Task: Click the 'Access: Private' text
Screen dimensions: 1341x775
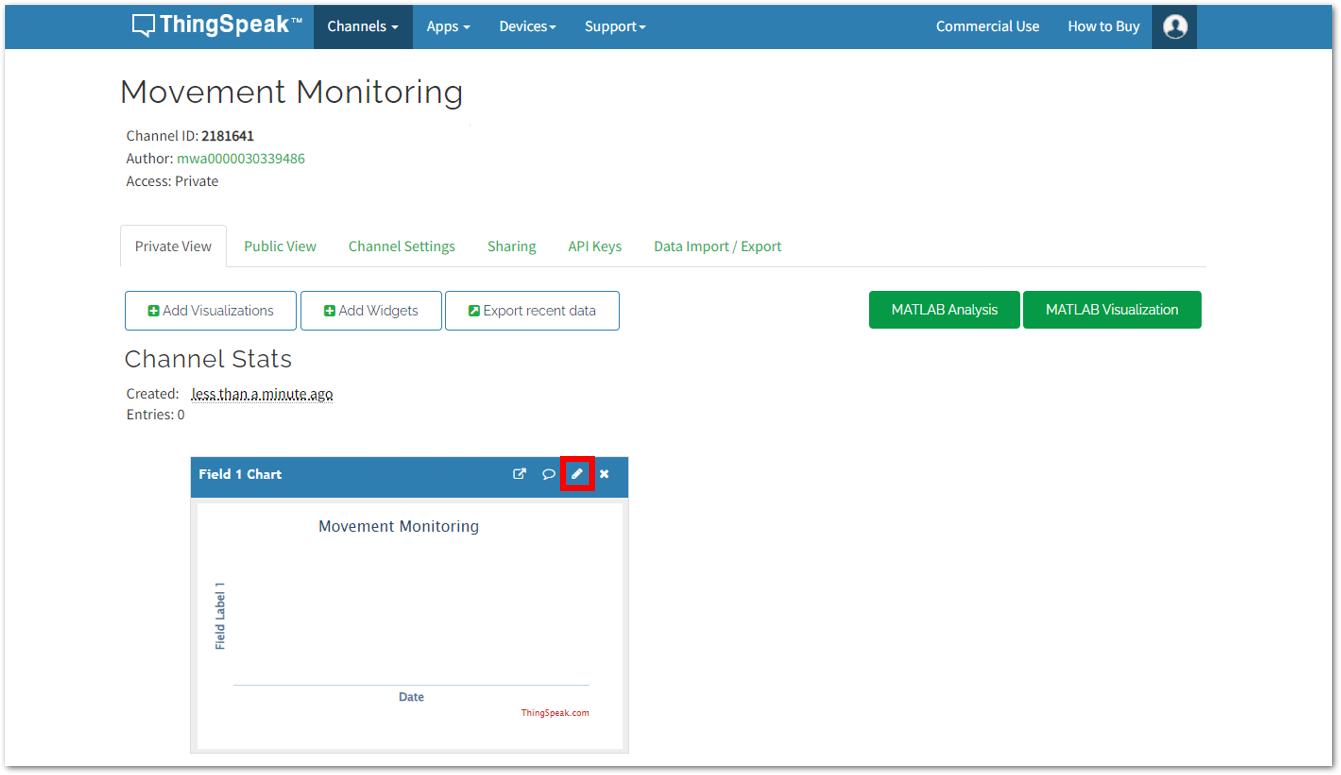Action: 172,181
